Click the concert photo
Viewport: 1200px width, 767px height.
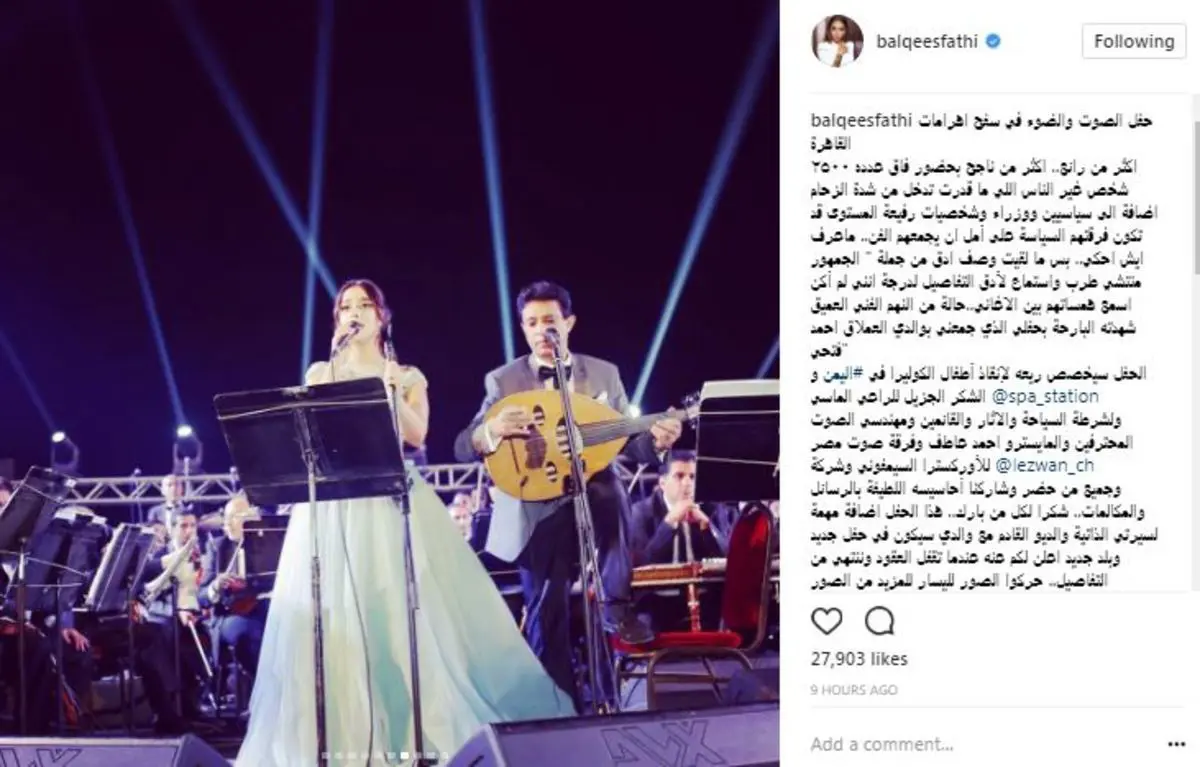[x=390, y=383]
